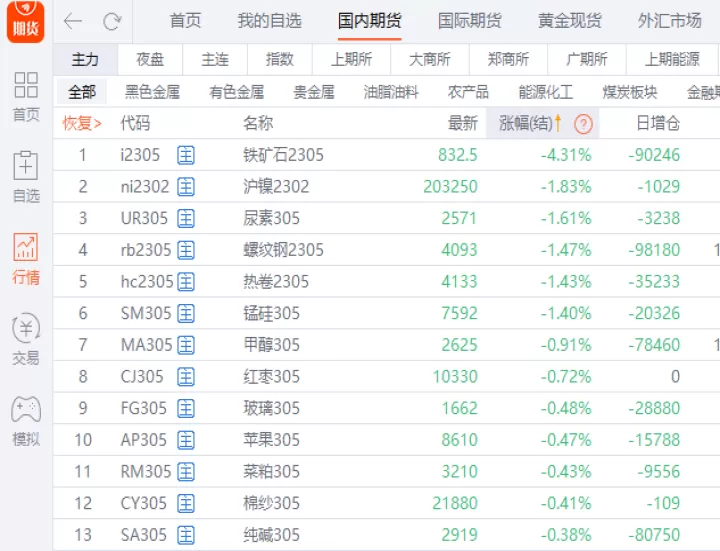Click the 主 badge icon for CY305
The height and width of the screenshot is (551, 720).
[x=186, y=504]
